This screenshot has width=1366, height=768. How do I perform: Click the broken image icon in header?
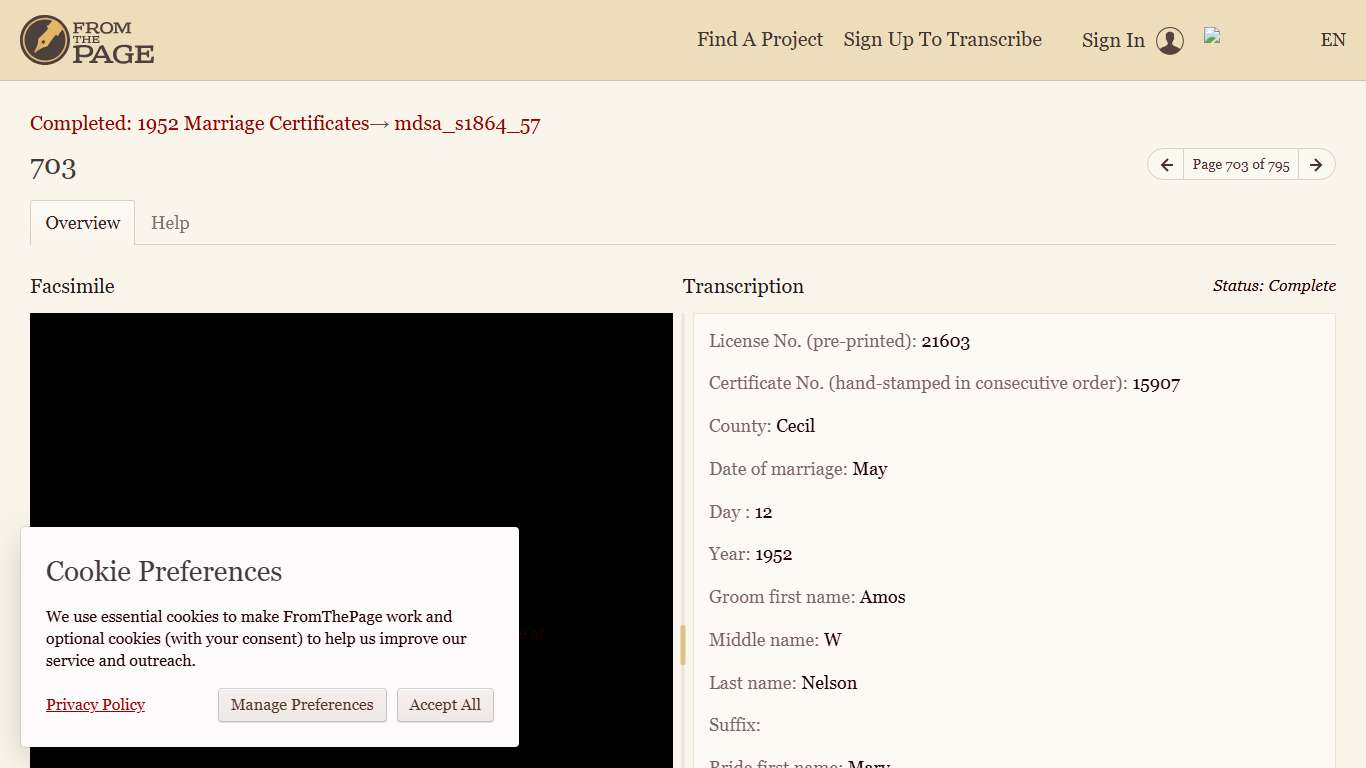[1213, 36]
